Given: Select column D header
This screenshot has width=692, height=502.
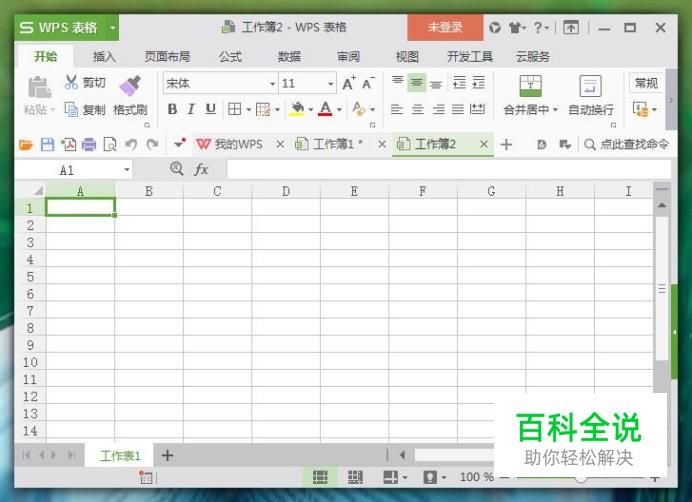Looking at the screenshot, I should click(286, 191).
